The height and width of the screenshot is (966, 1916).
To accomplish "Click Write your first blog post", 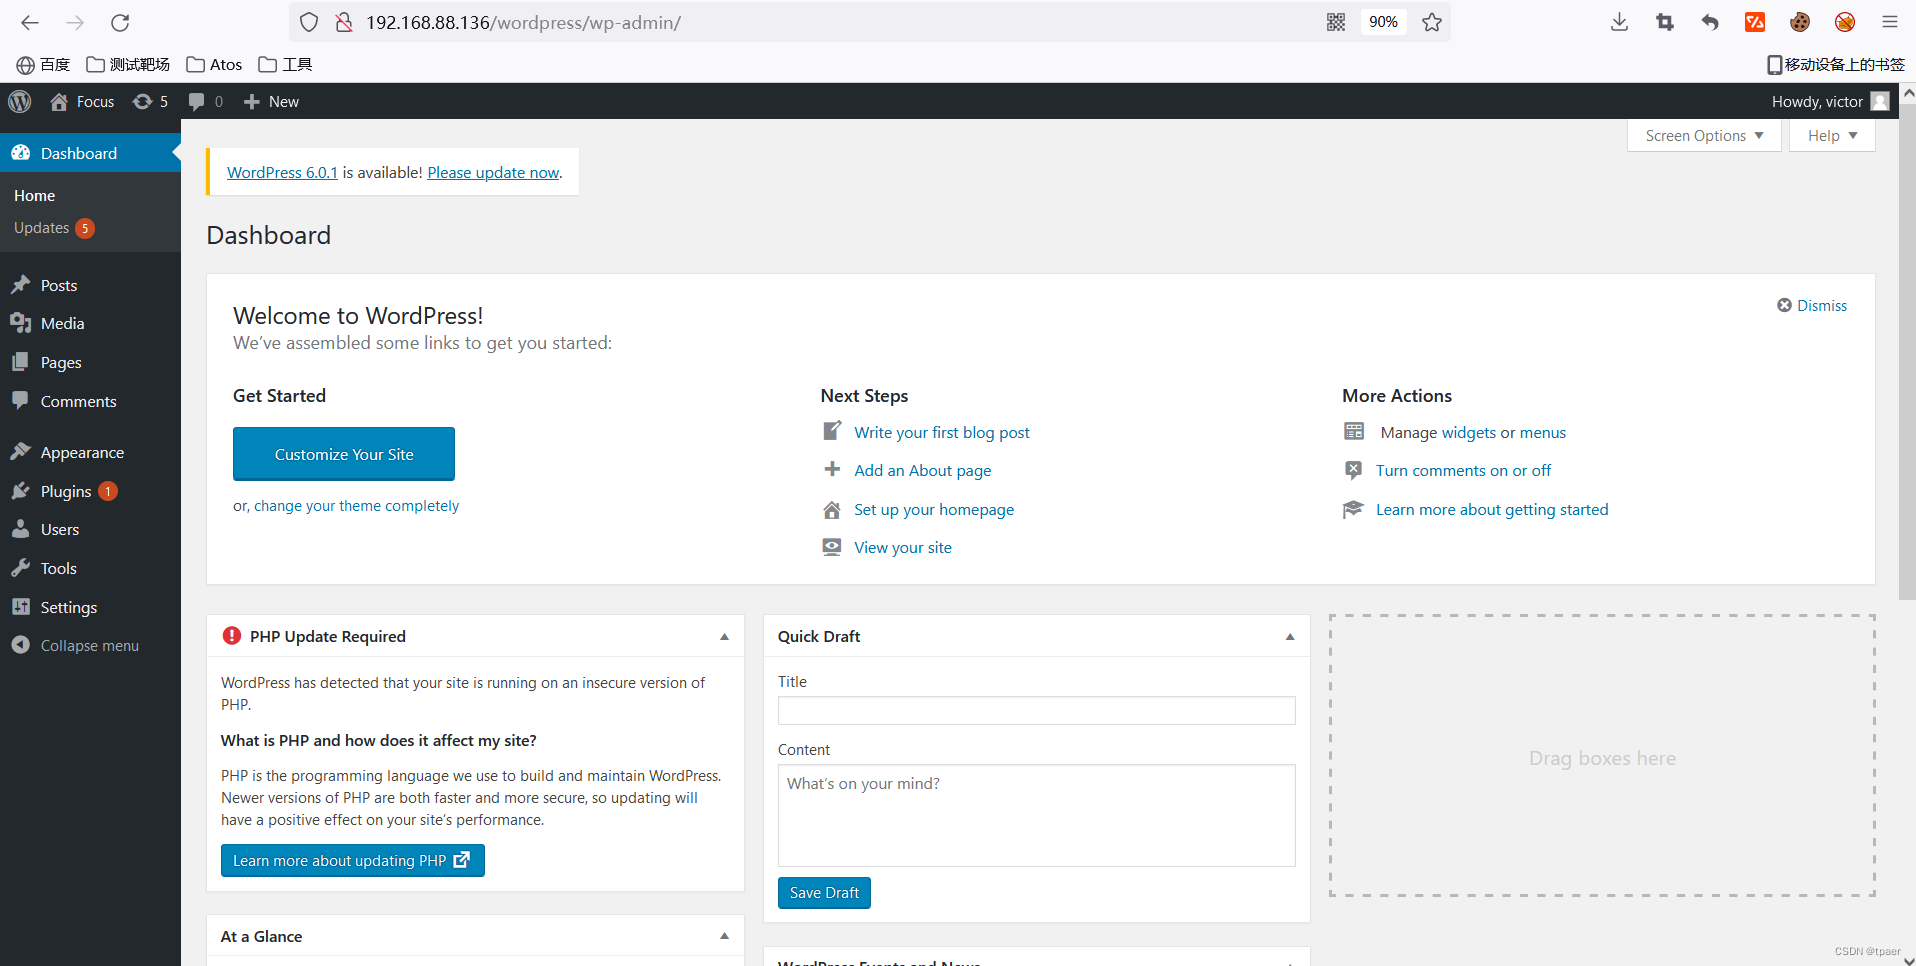I will point(941,432).
